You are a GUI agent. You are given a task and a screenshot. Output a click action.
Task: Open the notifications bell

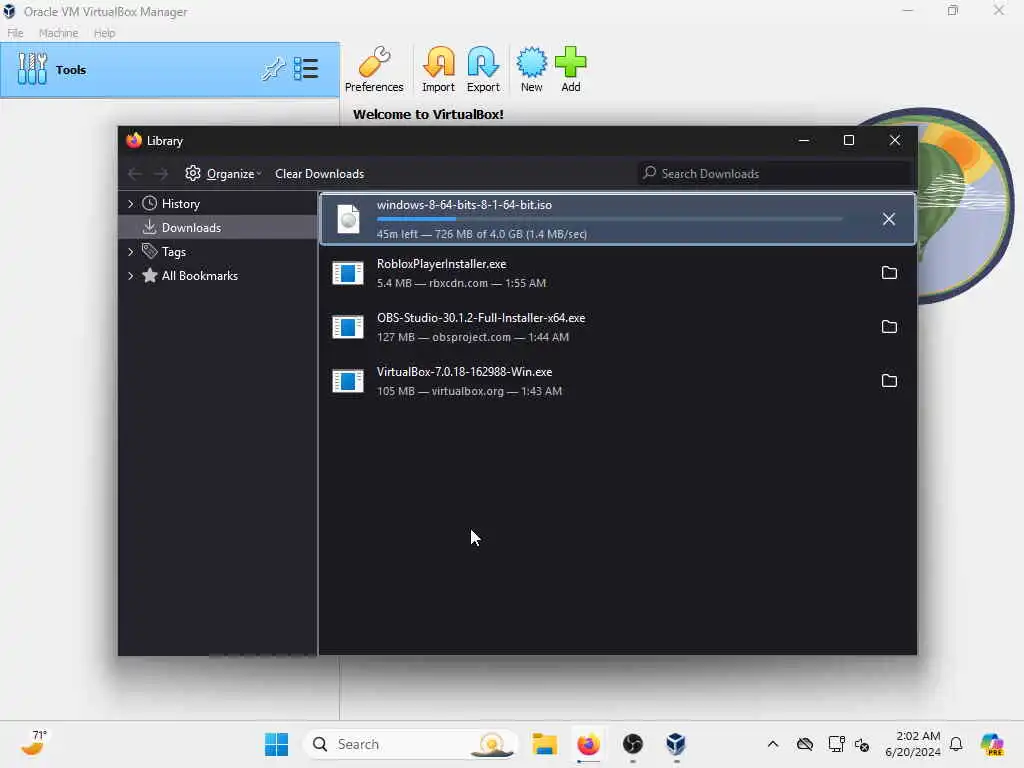[x=956, y=744]
